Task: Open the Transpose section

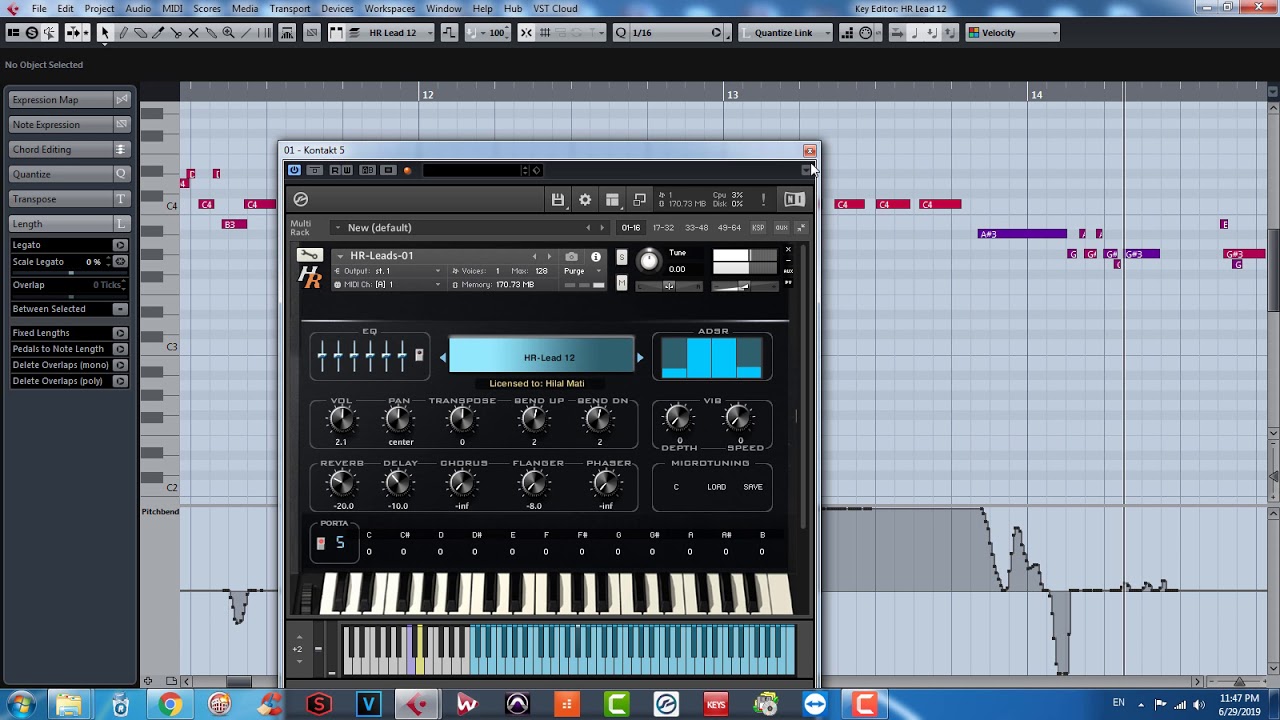Action: tap(70, 199)
